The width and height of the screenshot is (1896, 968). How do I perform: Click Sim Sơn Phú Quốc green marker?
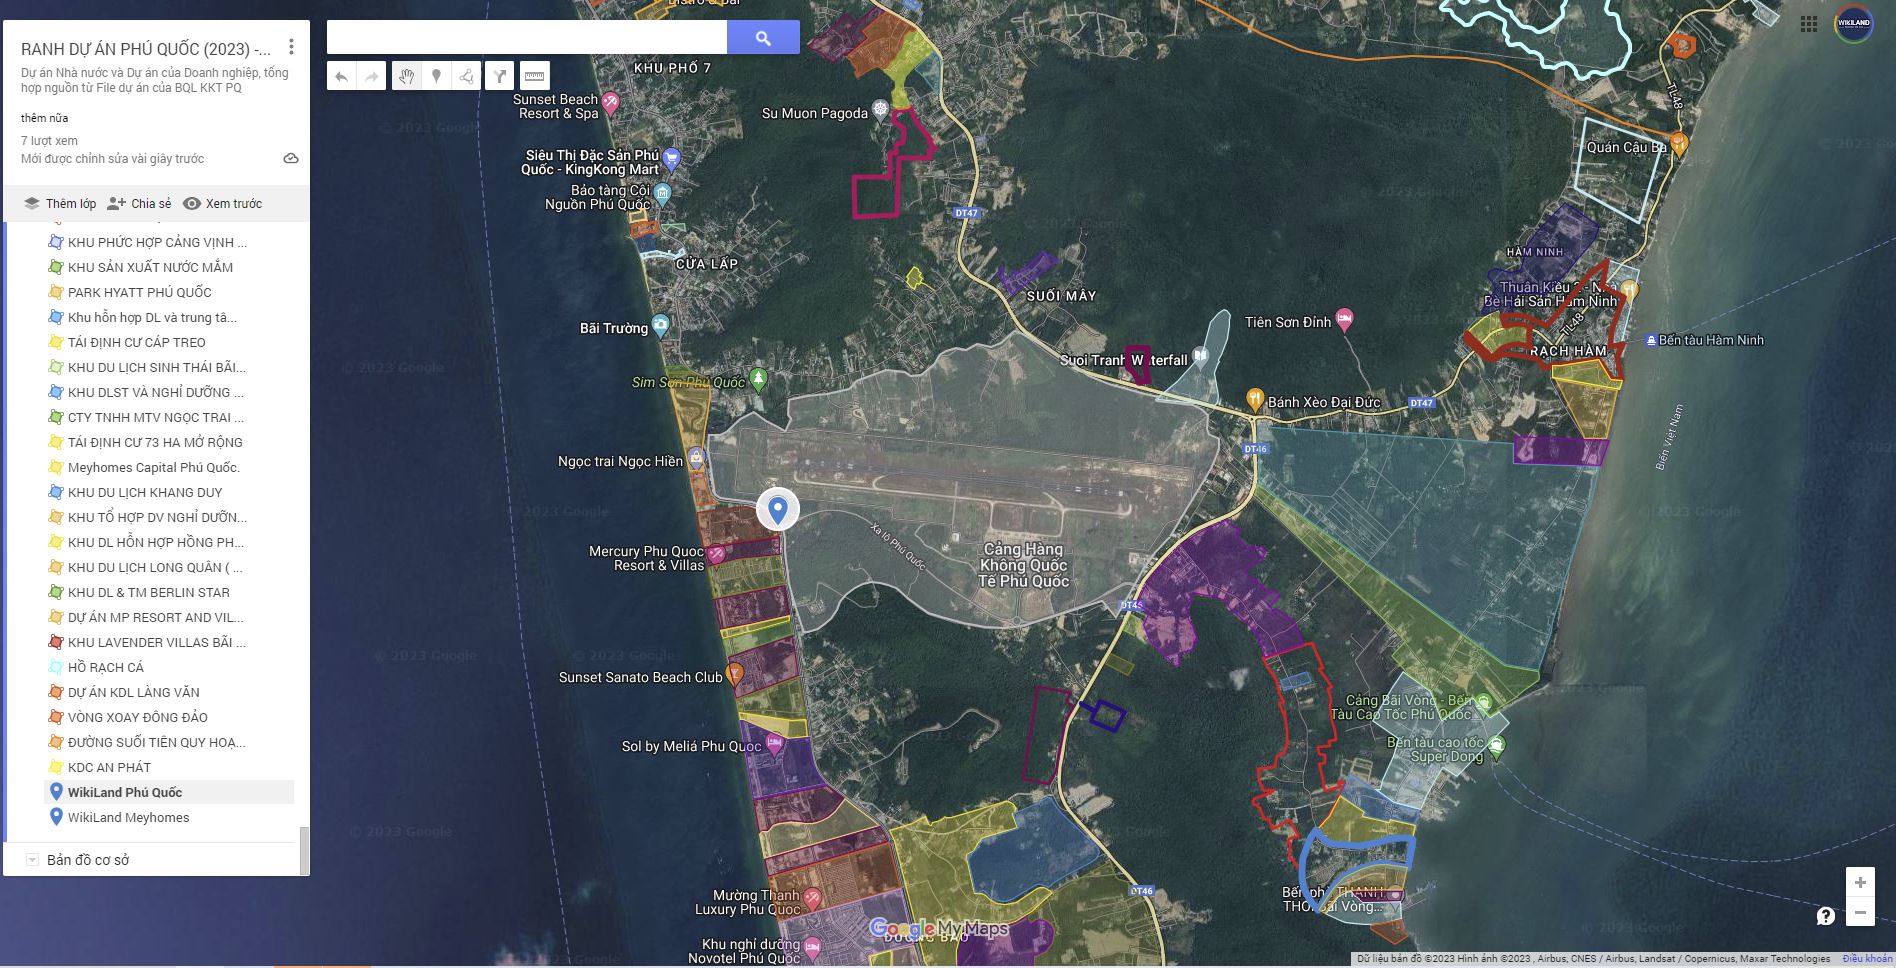click(x=758, y=379)
